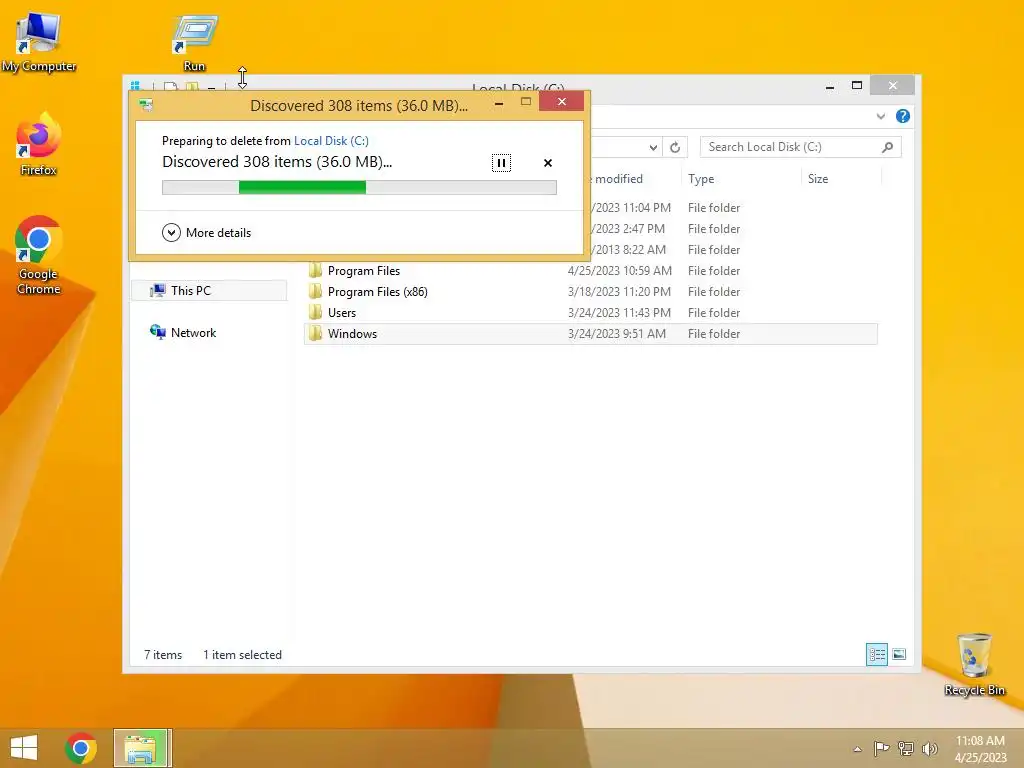Launch Firefox from the desktop

click(39, 144)
